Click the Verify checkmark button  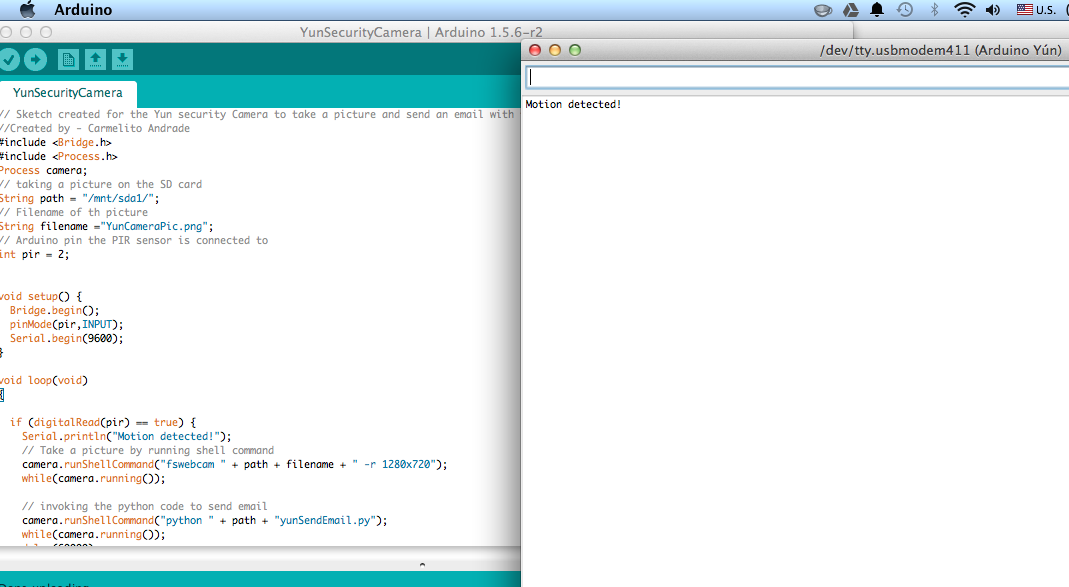click(8, 60)
